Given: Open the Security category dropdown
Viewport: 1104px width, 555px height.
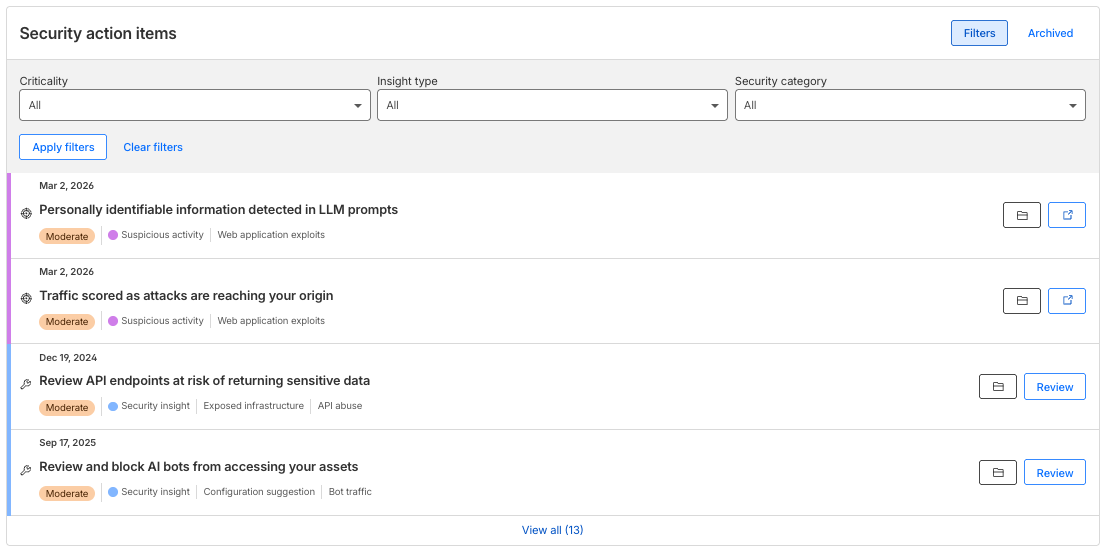Looking at the screenshot, I should pos(909,105).
